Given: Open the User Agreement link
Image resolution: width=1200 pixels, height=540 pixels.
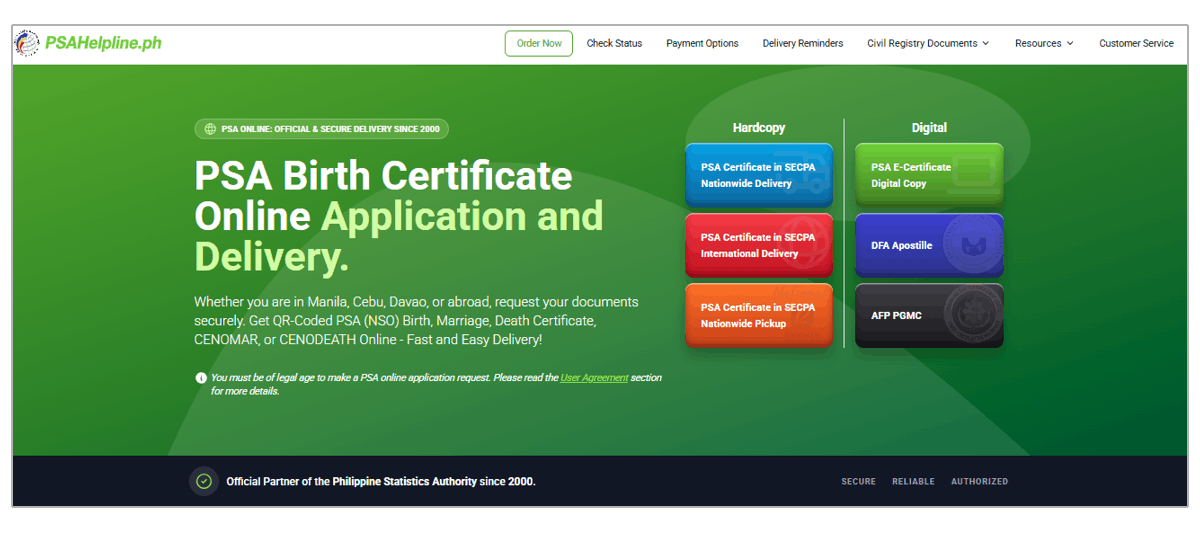Looking at the screenshot, I should pyautogui.click(x=594, y=378).
